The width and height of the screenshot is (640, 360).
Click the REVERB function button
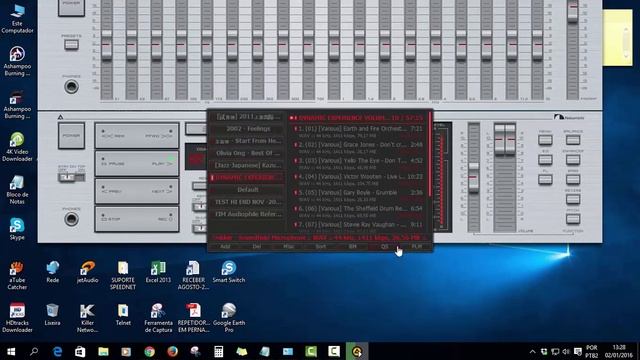point(573,199)
